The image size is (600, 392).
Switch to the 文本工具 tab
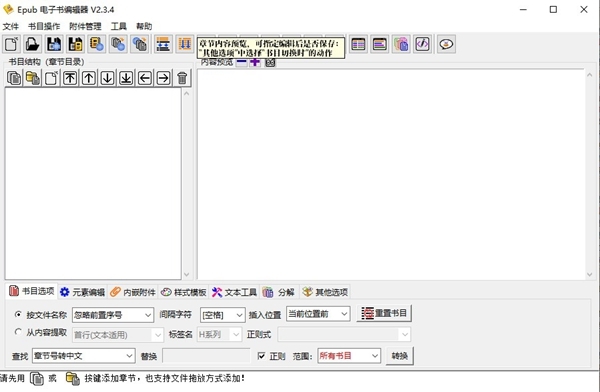point(234,292)
